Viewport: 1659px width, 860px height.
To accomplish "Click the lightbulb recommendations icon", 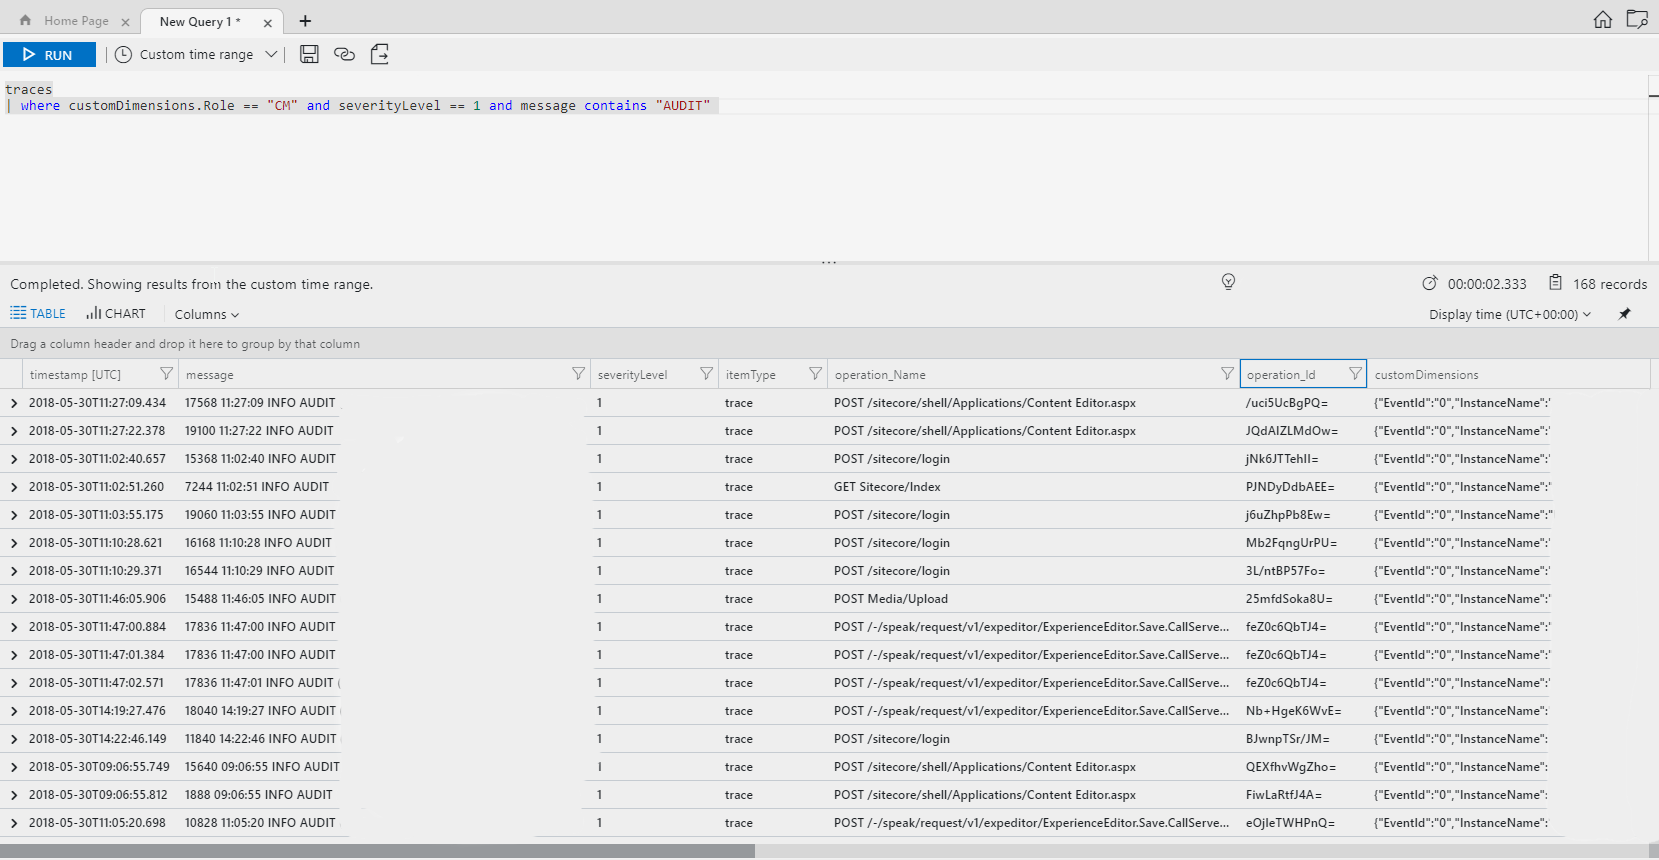I will [x=1228, y=282].
